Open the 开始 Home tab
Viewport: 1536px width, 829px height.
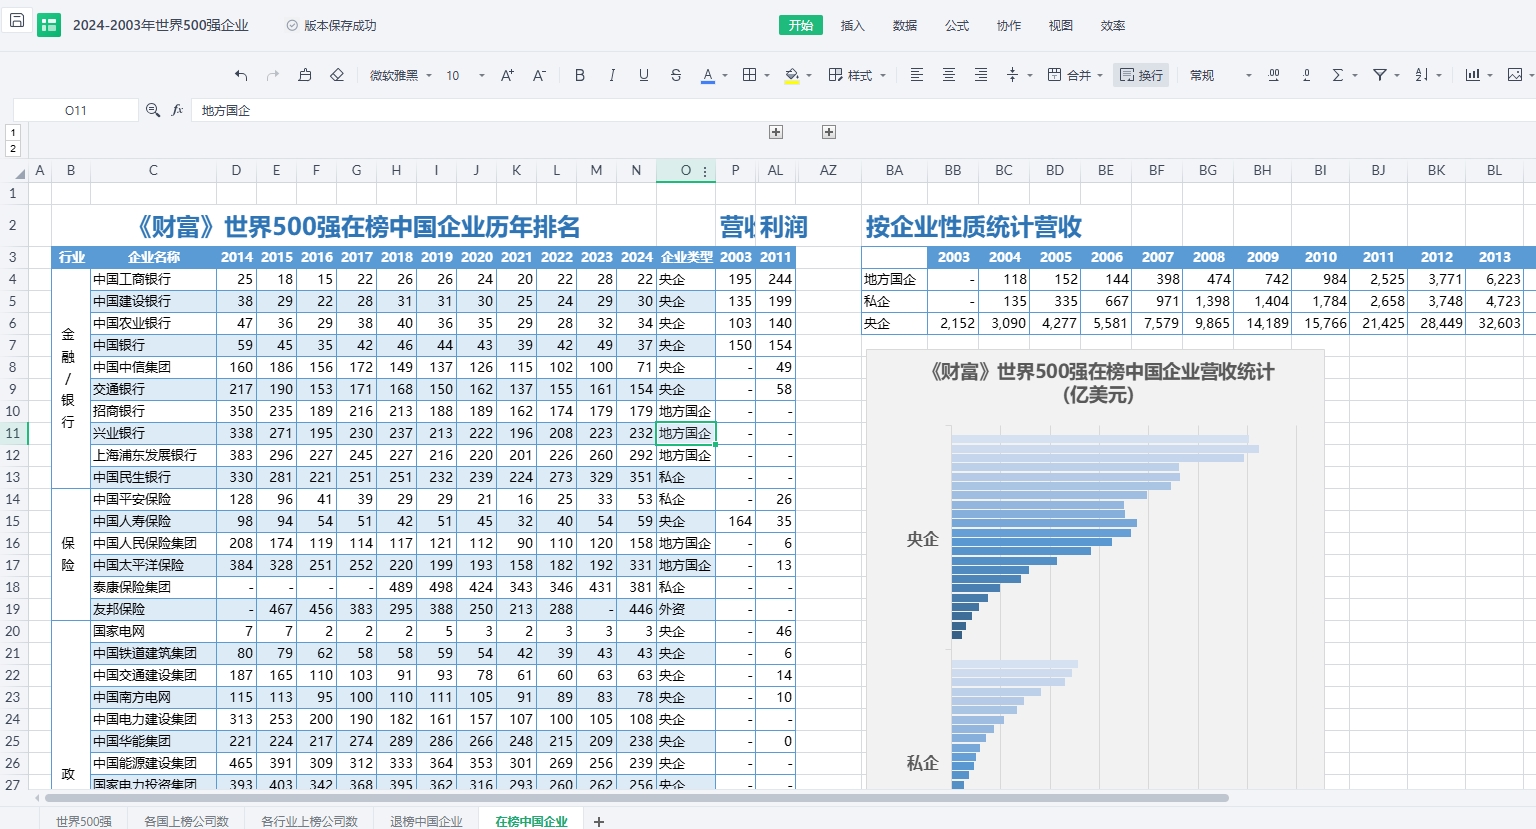tap(801, 25)
